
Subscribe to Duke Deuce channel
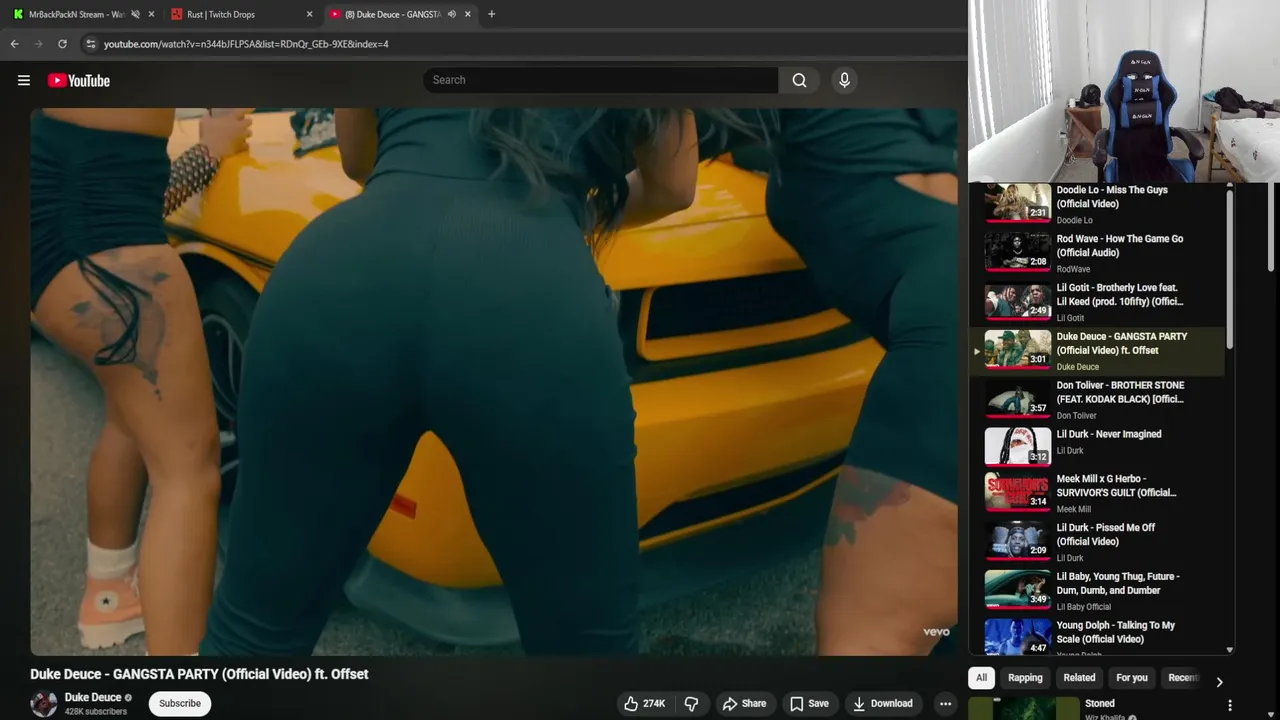pos(180,703)
